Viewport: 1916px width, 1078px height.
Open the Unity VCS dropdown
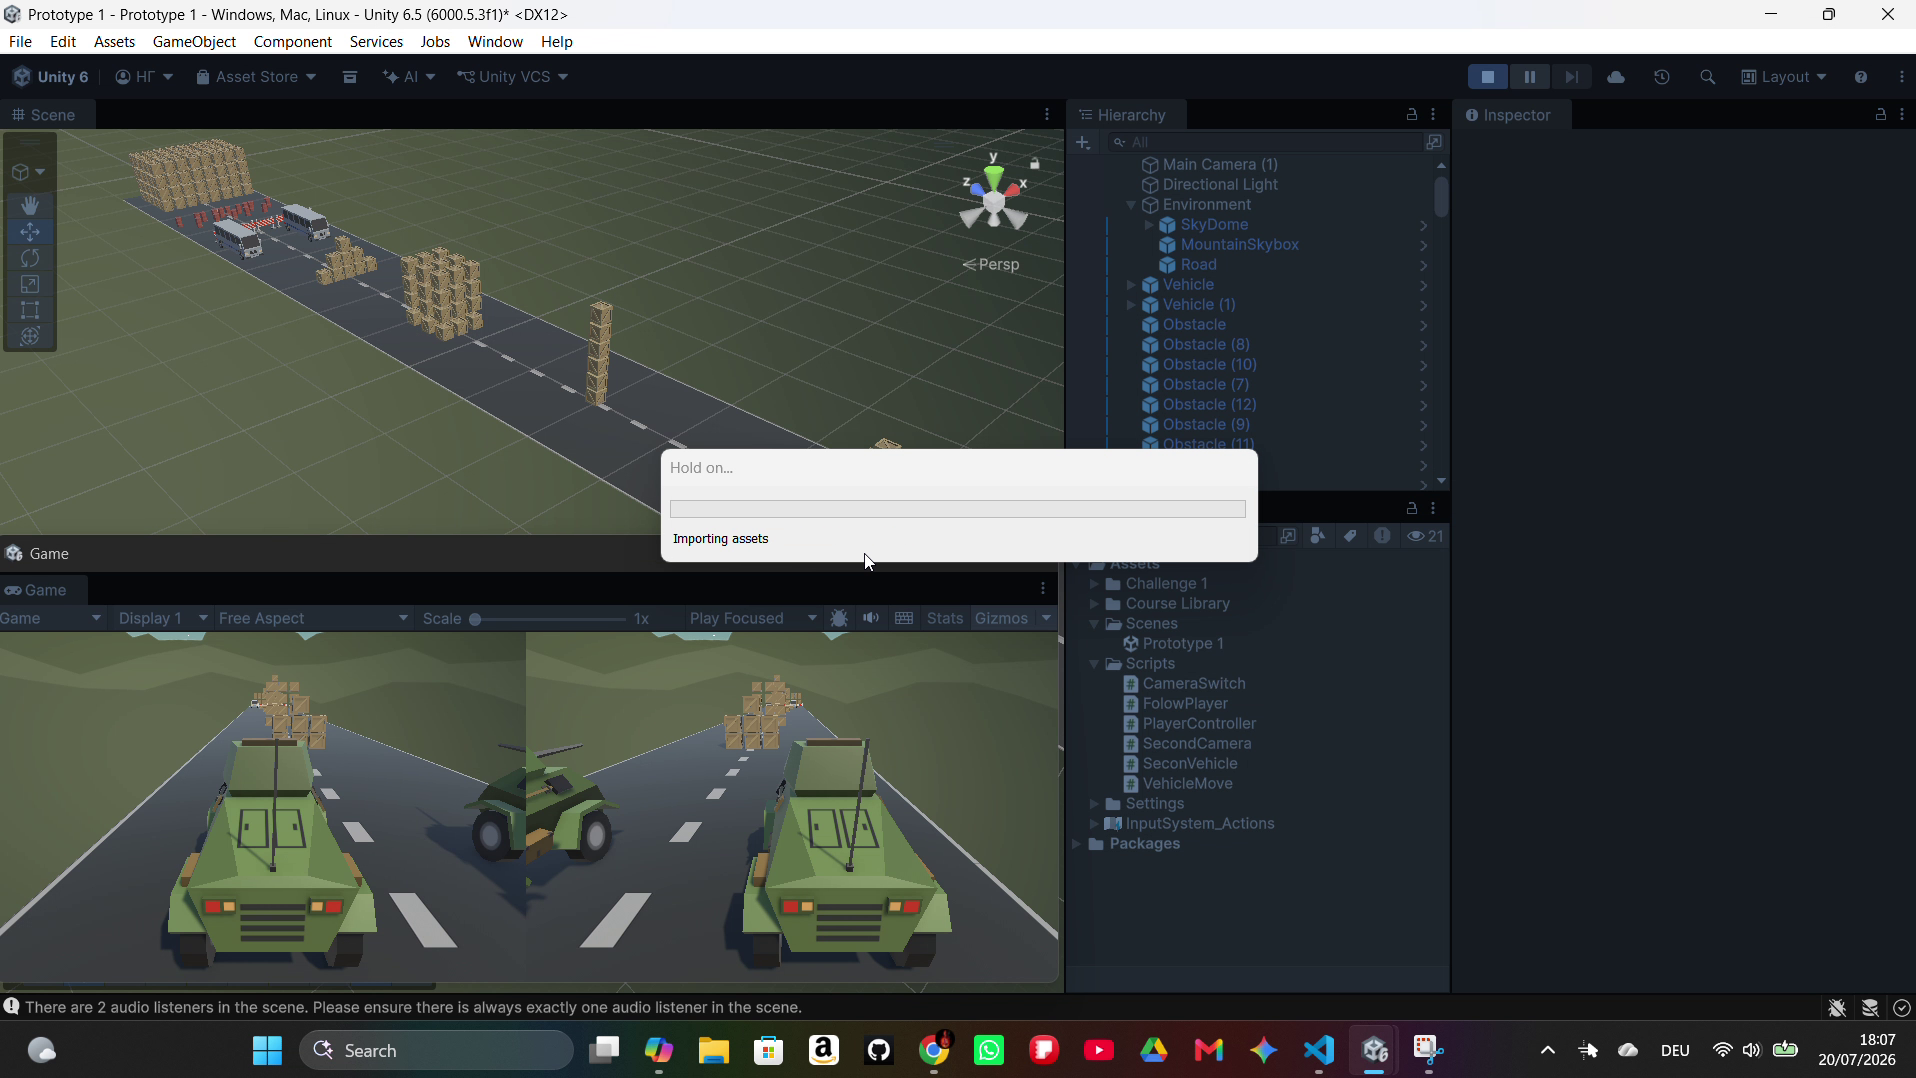[x=513, y=77]
